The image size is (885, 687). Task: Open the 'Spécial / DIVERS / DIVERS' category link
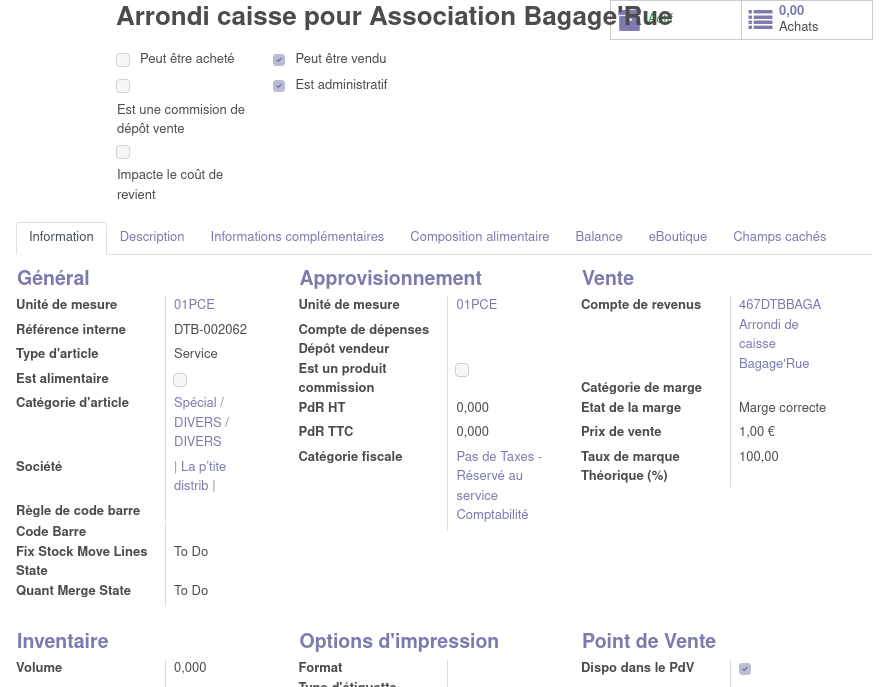click(201, 422)
